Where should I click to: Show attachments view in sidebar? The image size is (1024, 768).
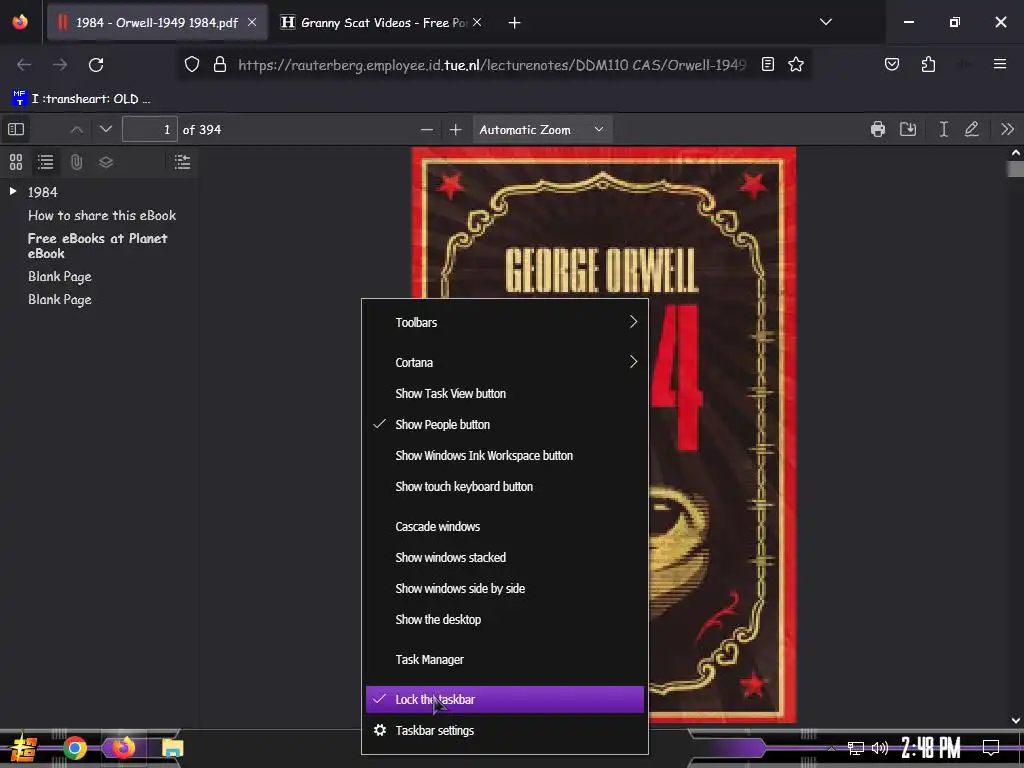tap(76, 161)
